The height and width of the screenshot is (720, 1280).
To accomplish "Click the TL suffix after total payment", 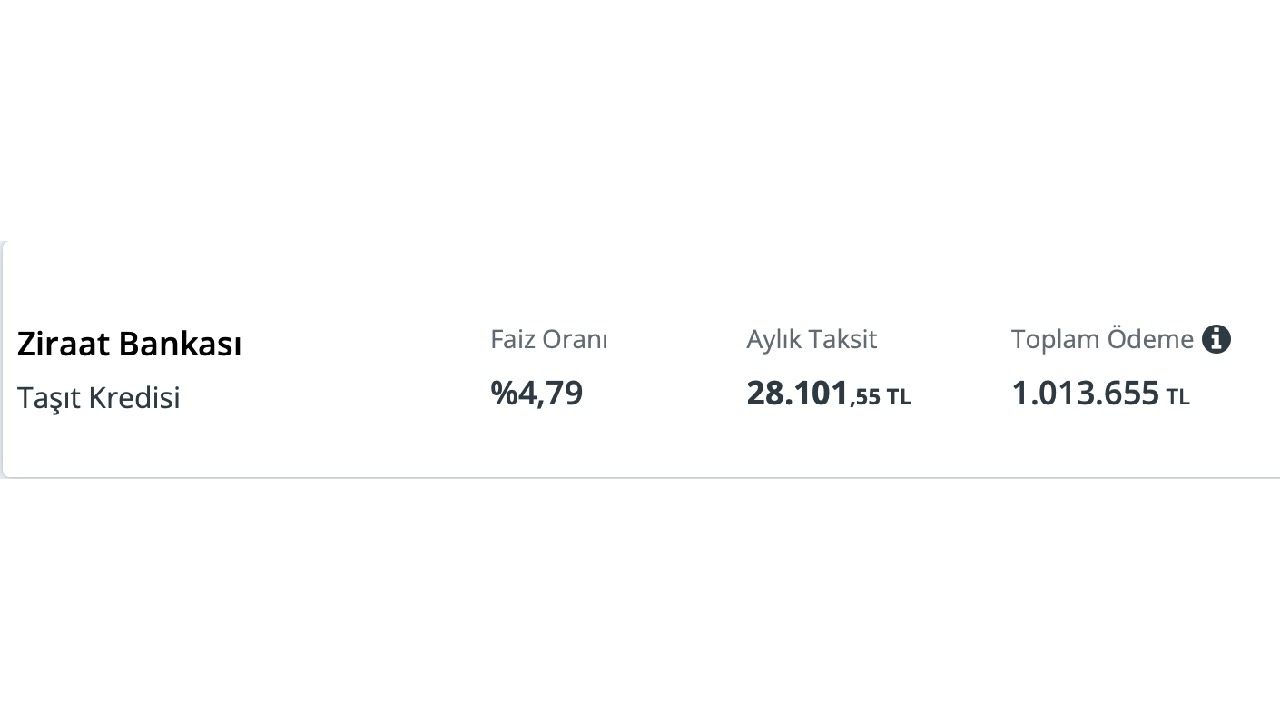I will pyautogui.click(x=1177, y=397).
